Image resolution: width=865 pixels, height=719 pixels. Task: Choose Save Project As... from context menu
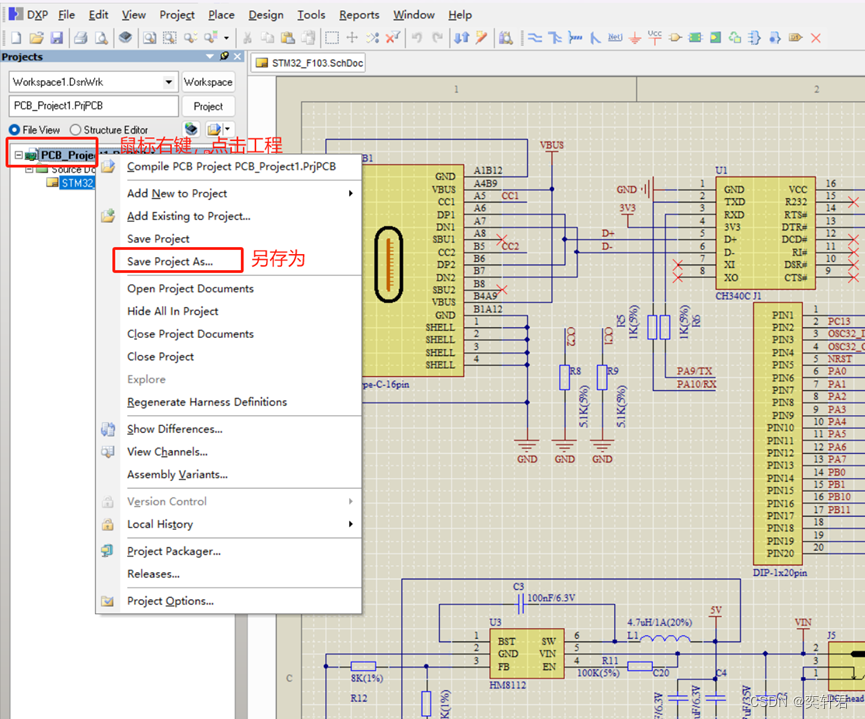pos(170,261)
